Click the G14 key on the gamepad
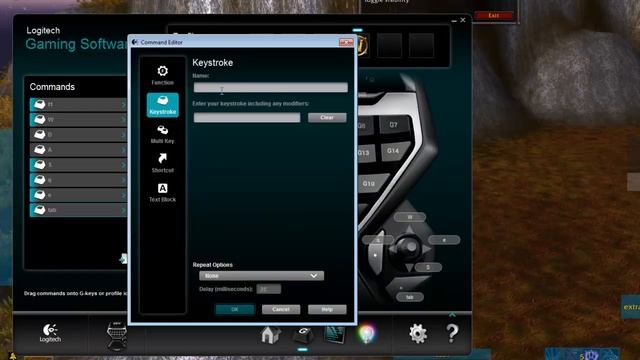This screenshot has width=640, height=360. [x=393, y=151]
